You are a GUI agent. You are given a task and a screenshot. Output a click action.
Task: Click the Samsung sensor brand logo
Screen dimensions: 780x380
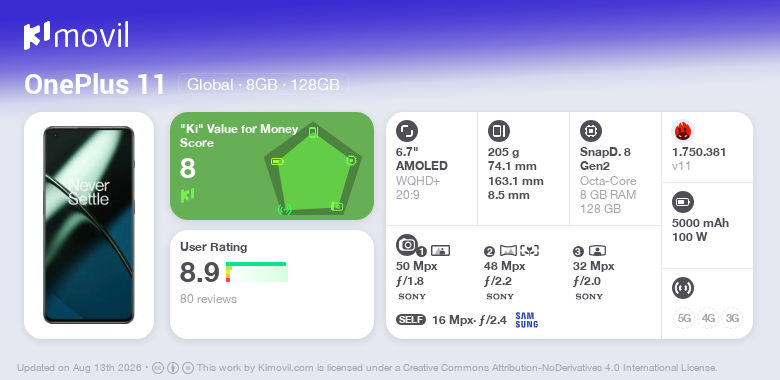(x=527, y=320)
